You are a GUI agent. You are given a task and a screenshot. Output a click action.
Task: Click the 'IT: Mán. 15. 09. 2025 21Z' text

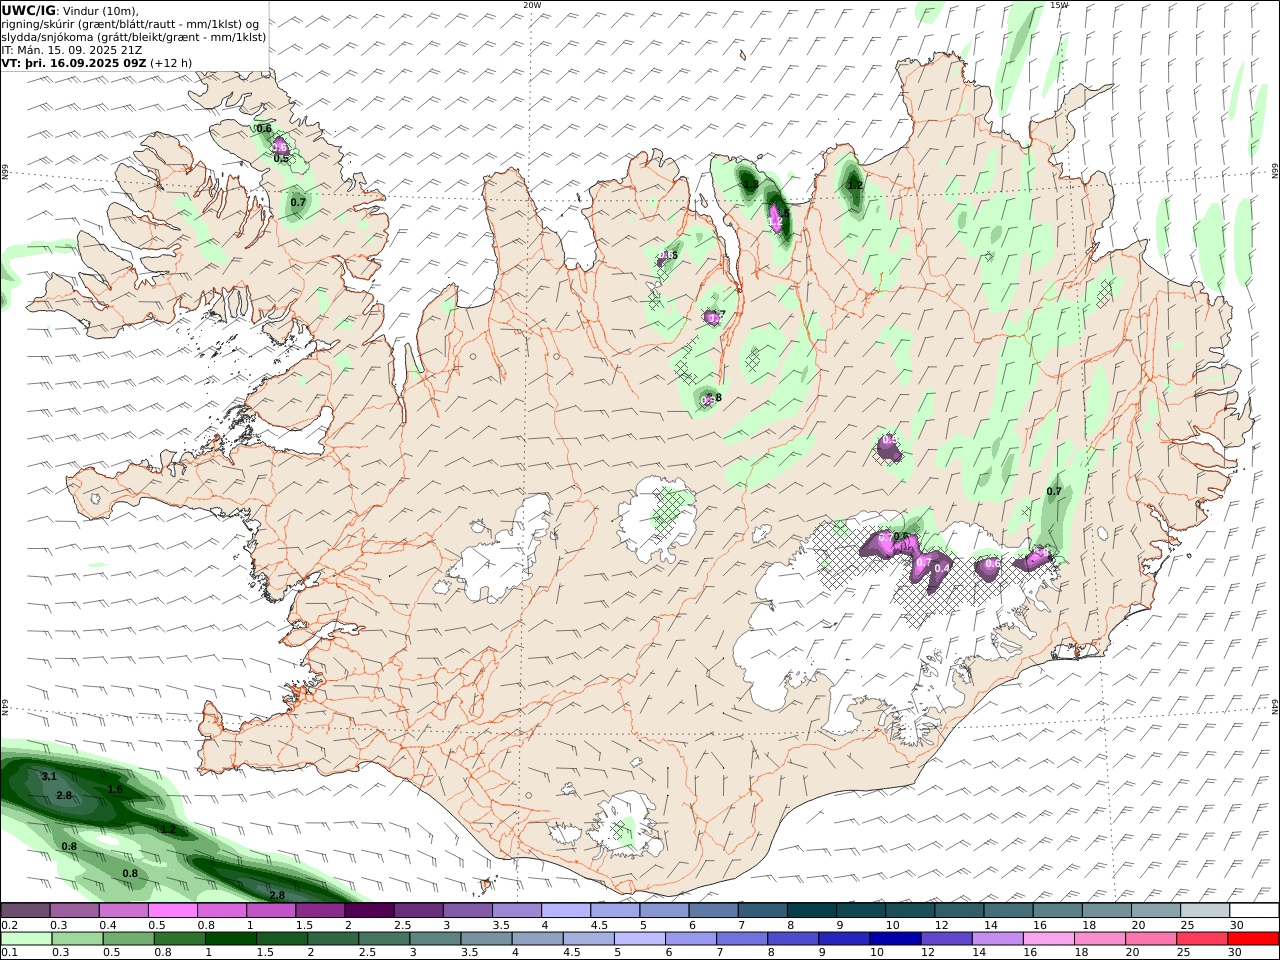(x=72, y=50)
